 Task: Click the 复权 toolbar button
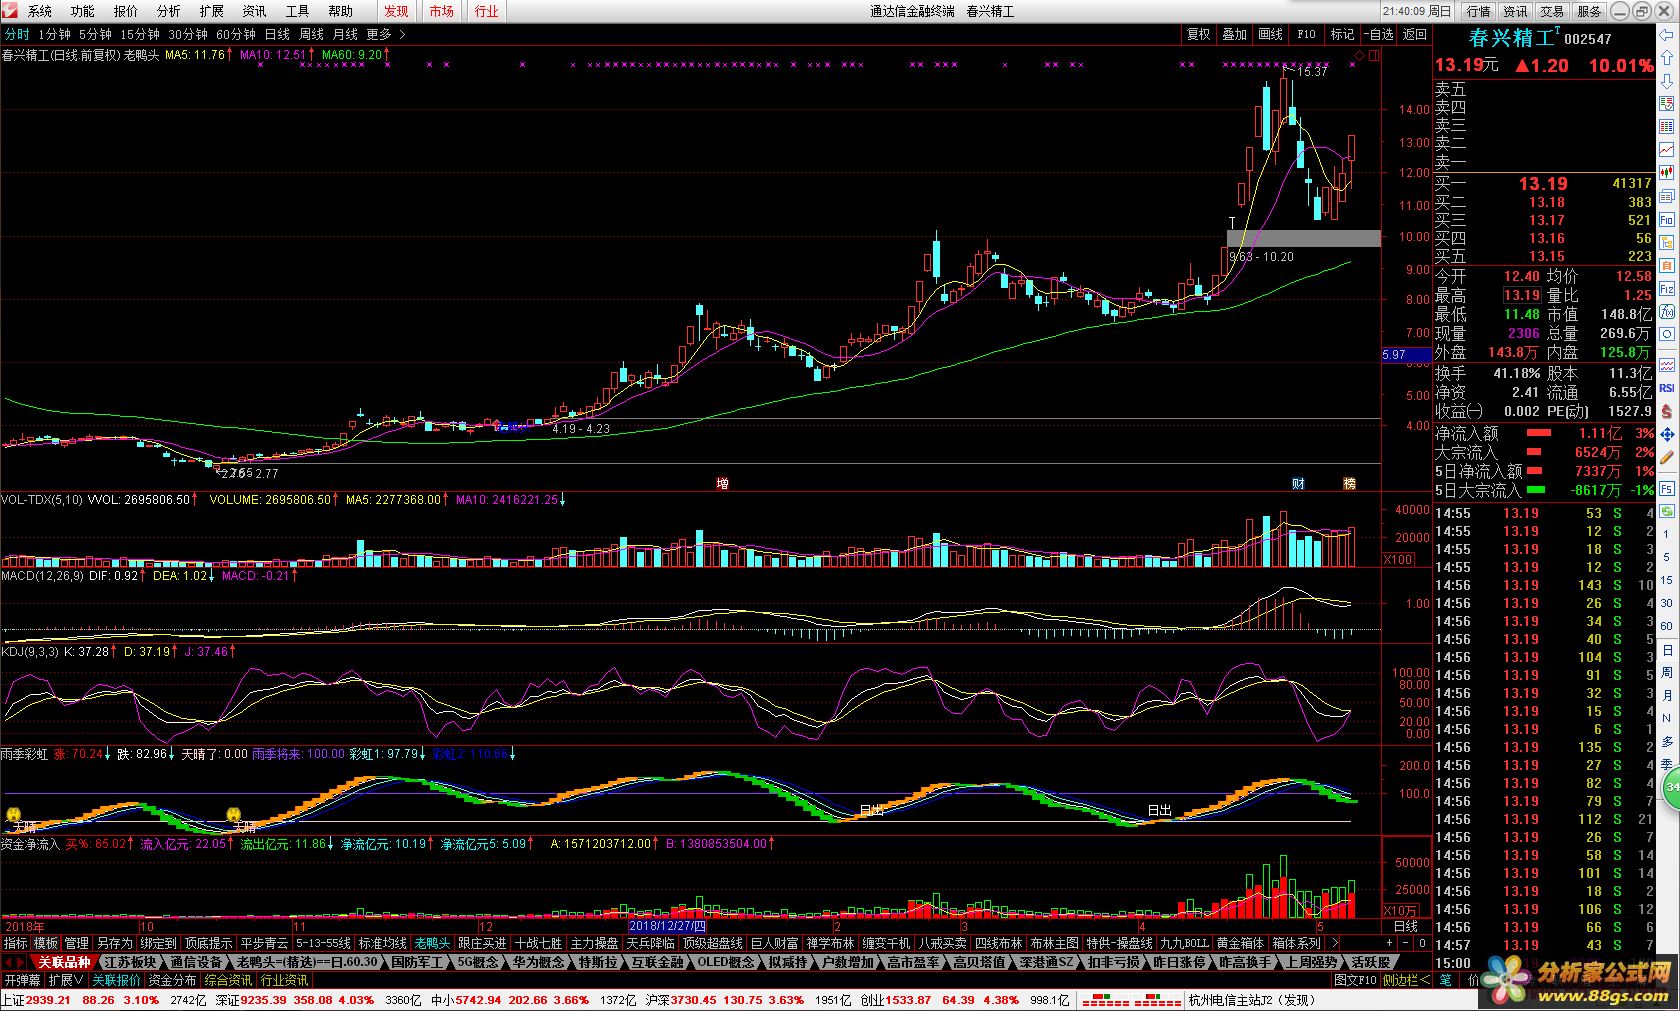tap(1199, 34)
